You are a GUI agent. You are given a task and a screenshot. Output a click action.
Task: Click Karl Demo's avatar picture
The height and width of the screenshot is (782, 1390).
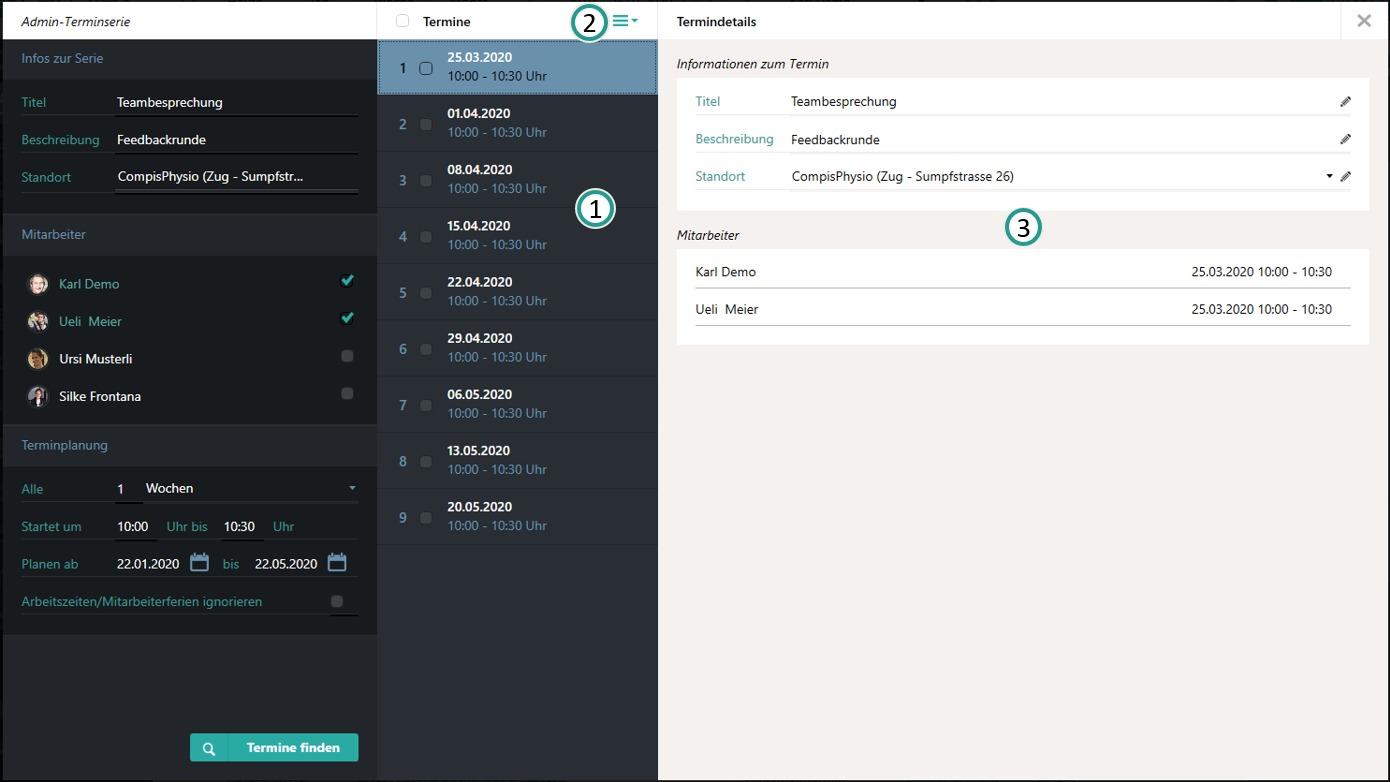coord(38,284)
